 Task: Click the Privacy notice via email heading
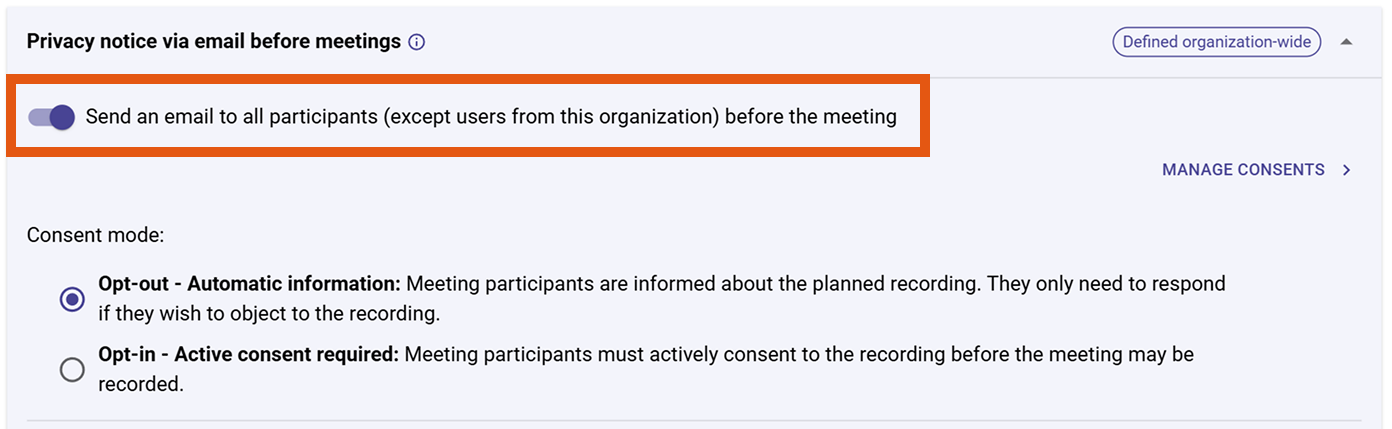pos(214,42)
